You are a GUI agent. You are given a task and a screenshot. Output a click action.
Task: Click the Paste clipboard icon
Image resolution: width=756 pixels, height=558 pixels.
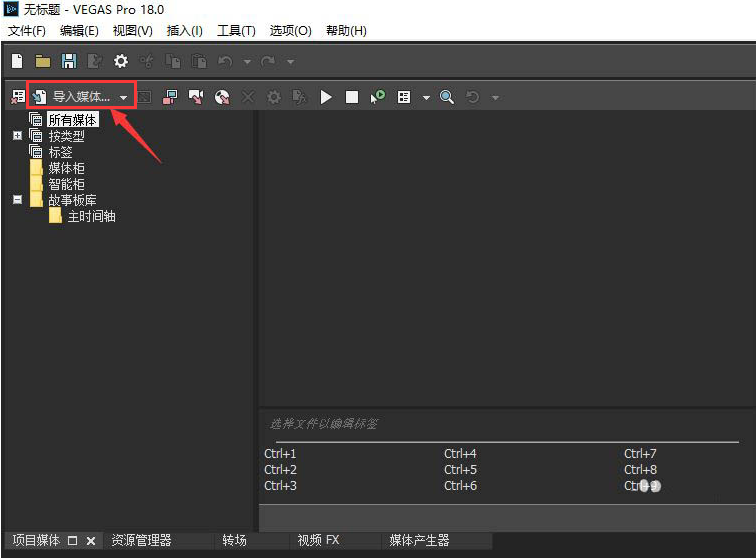pos(199,61)
